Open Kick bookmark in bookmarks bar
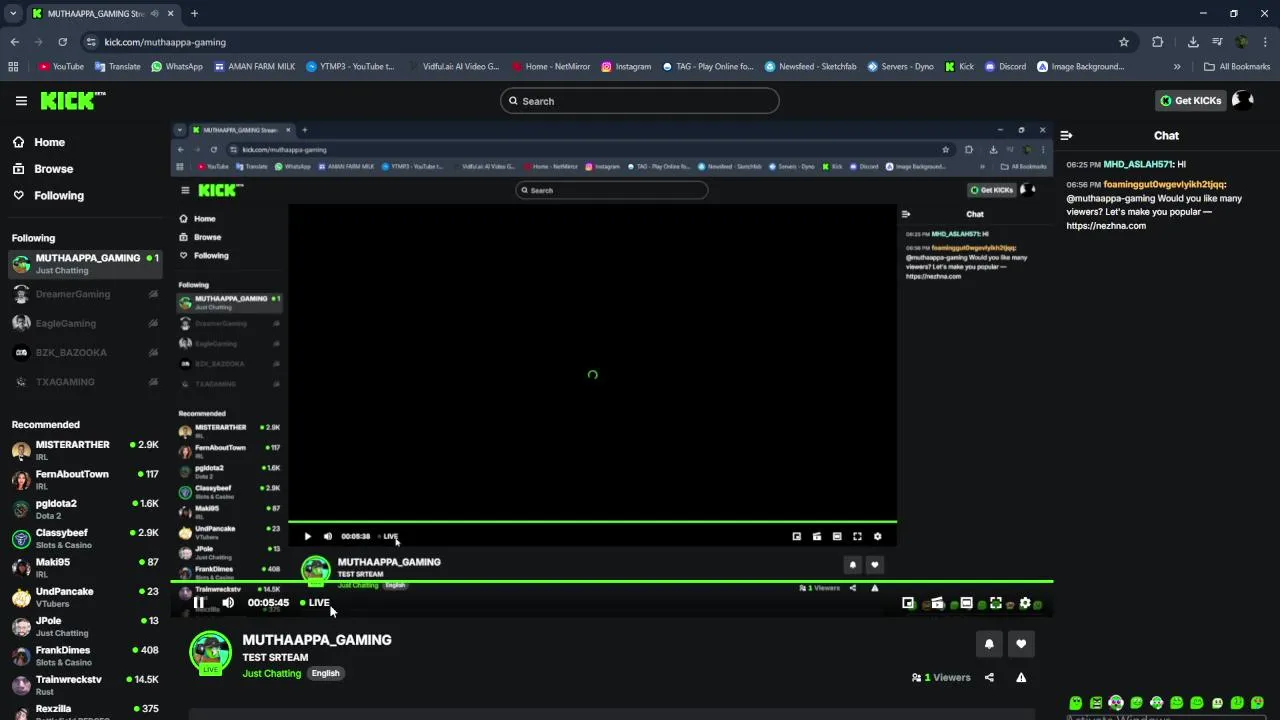Screen dimensions: 1280x720 959,67
